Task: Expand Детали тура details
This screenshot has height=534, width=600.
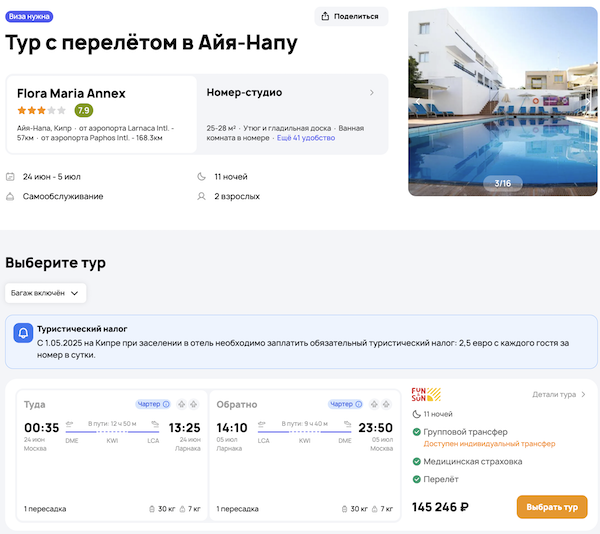Action: tap(559, 394)
